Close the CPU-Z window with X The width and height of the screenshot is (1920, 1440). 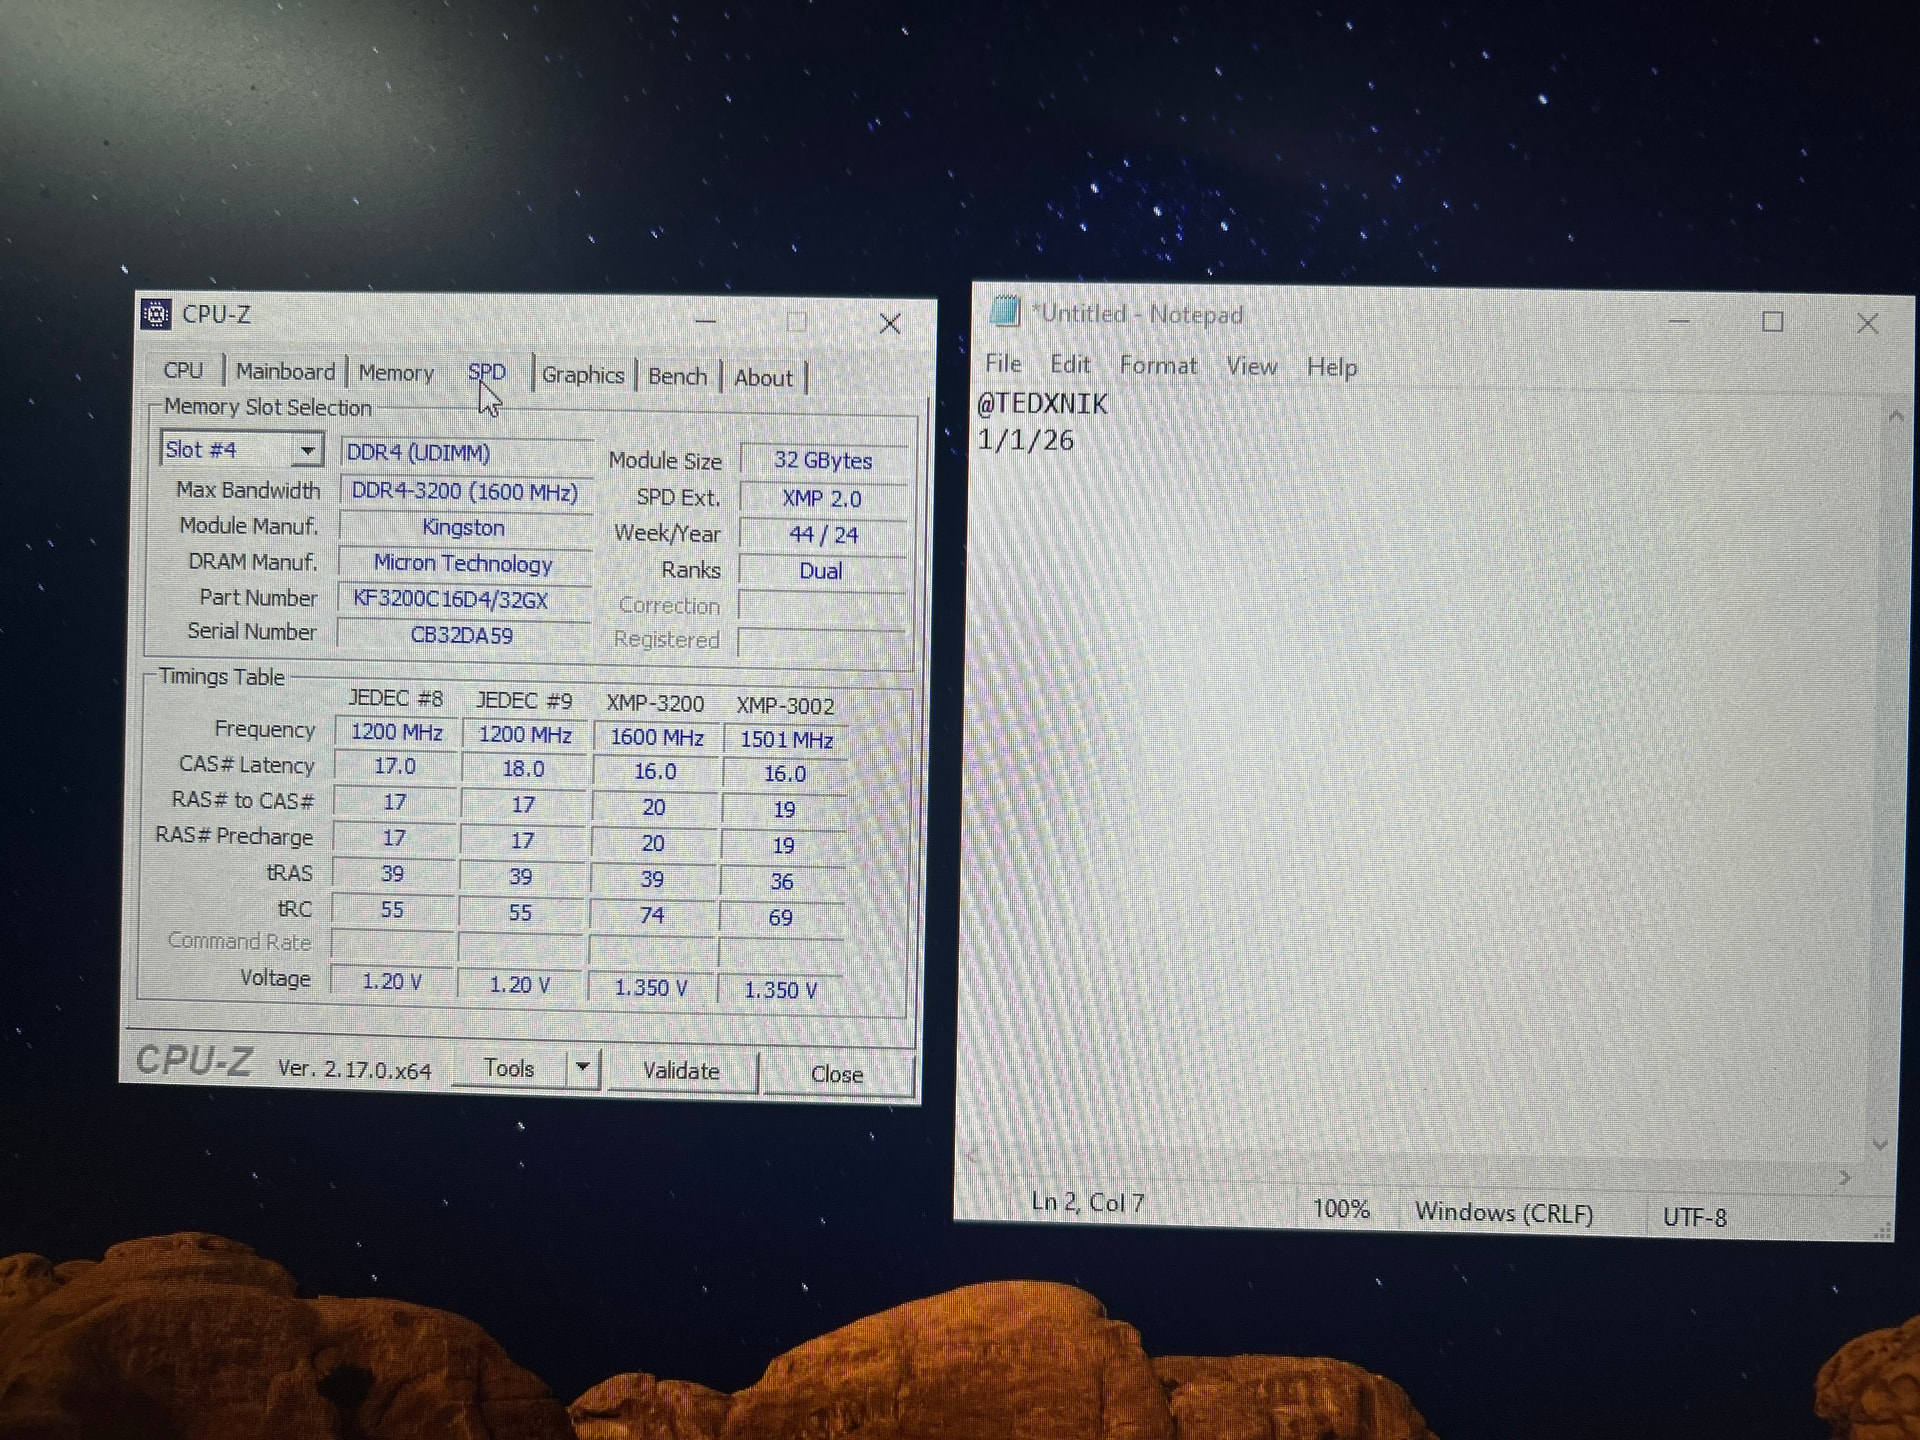pos(889,323)
